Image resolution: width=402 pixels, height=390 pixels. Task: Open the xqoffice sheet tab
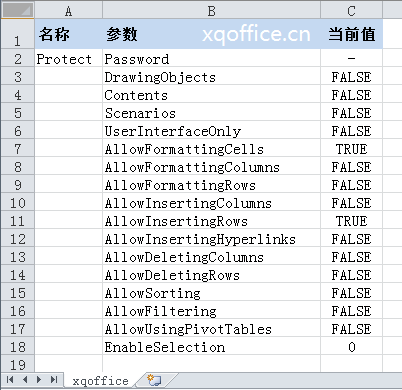tap(101, 381)
